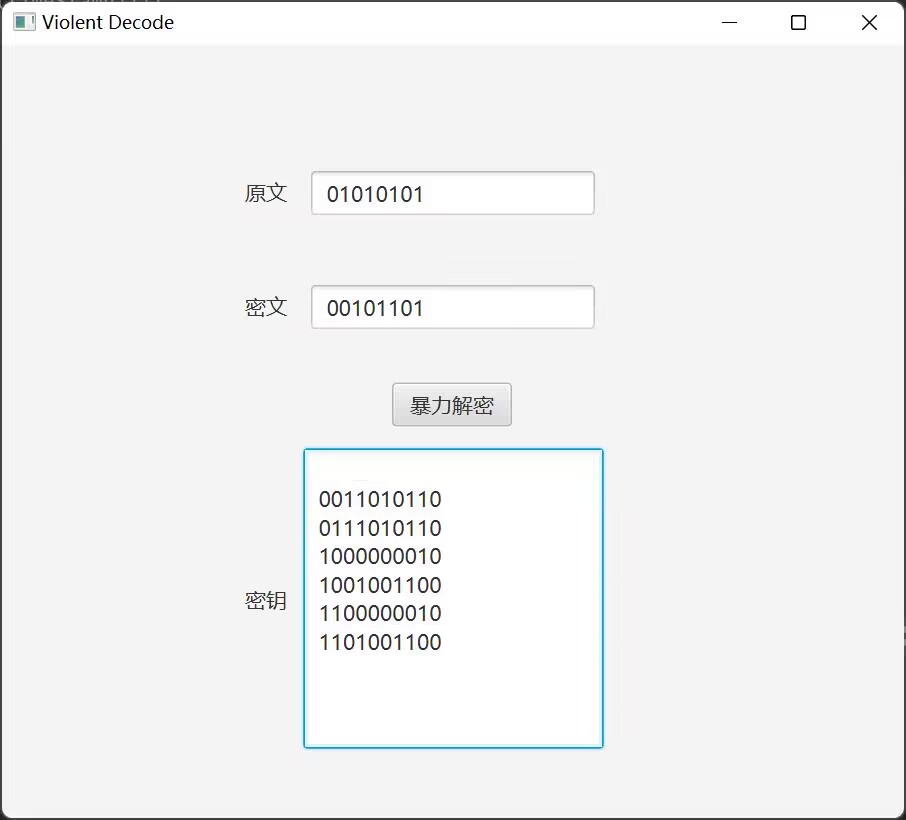Image resolution: width=906 pixels, height=820 pixels.
Task: Click on result key 1001001100
Action: click(380, 585)
